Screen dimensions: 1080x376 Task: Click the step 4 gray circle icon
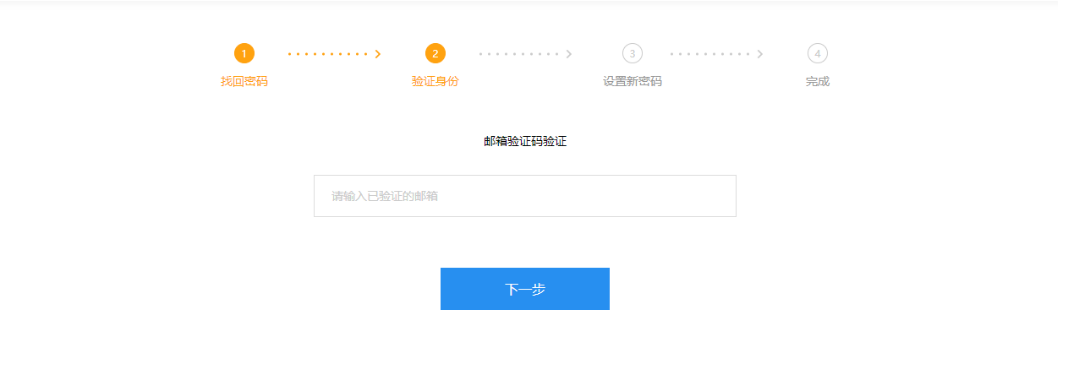pyautogui.click(x=818, y=53)
